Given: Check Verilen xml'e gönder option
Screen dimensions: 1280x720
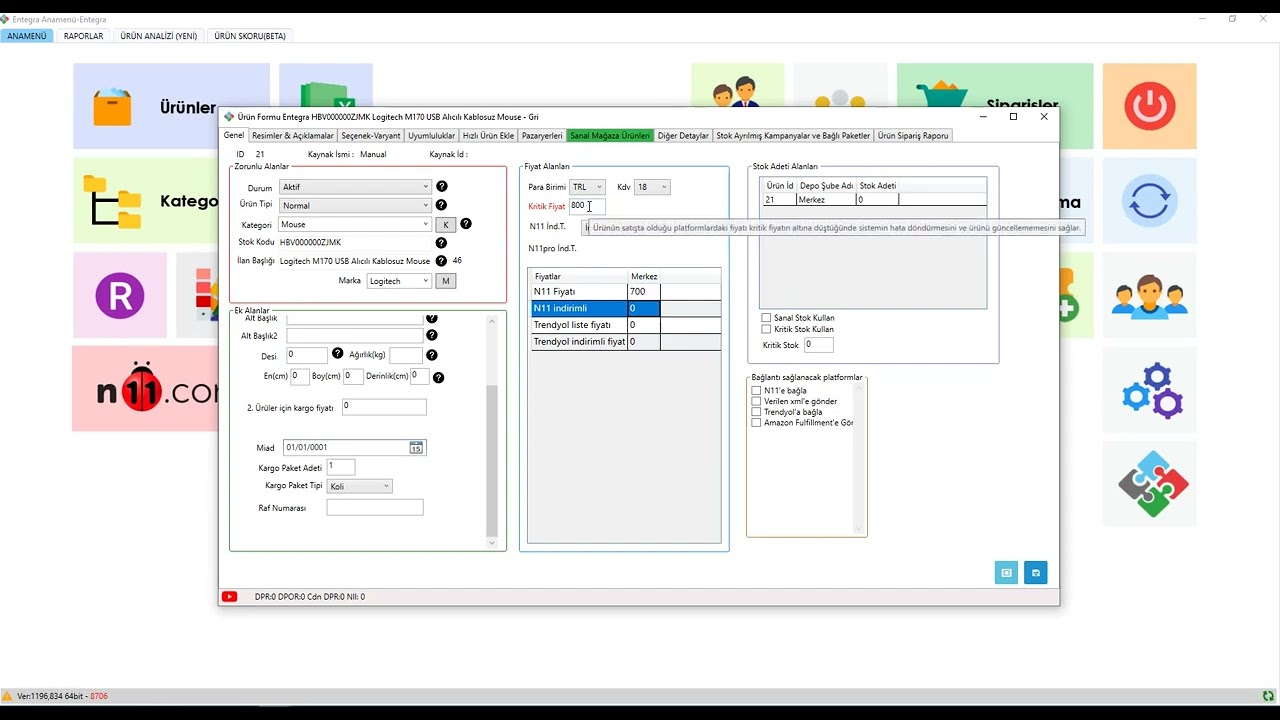Looking at the screenshot, I should coord(757,402).
